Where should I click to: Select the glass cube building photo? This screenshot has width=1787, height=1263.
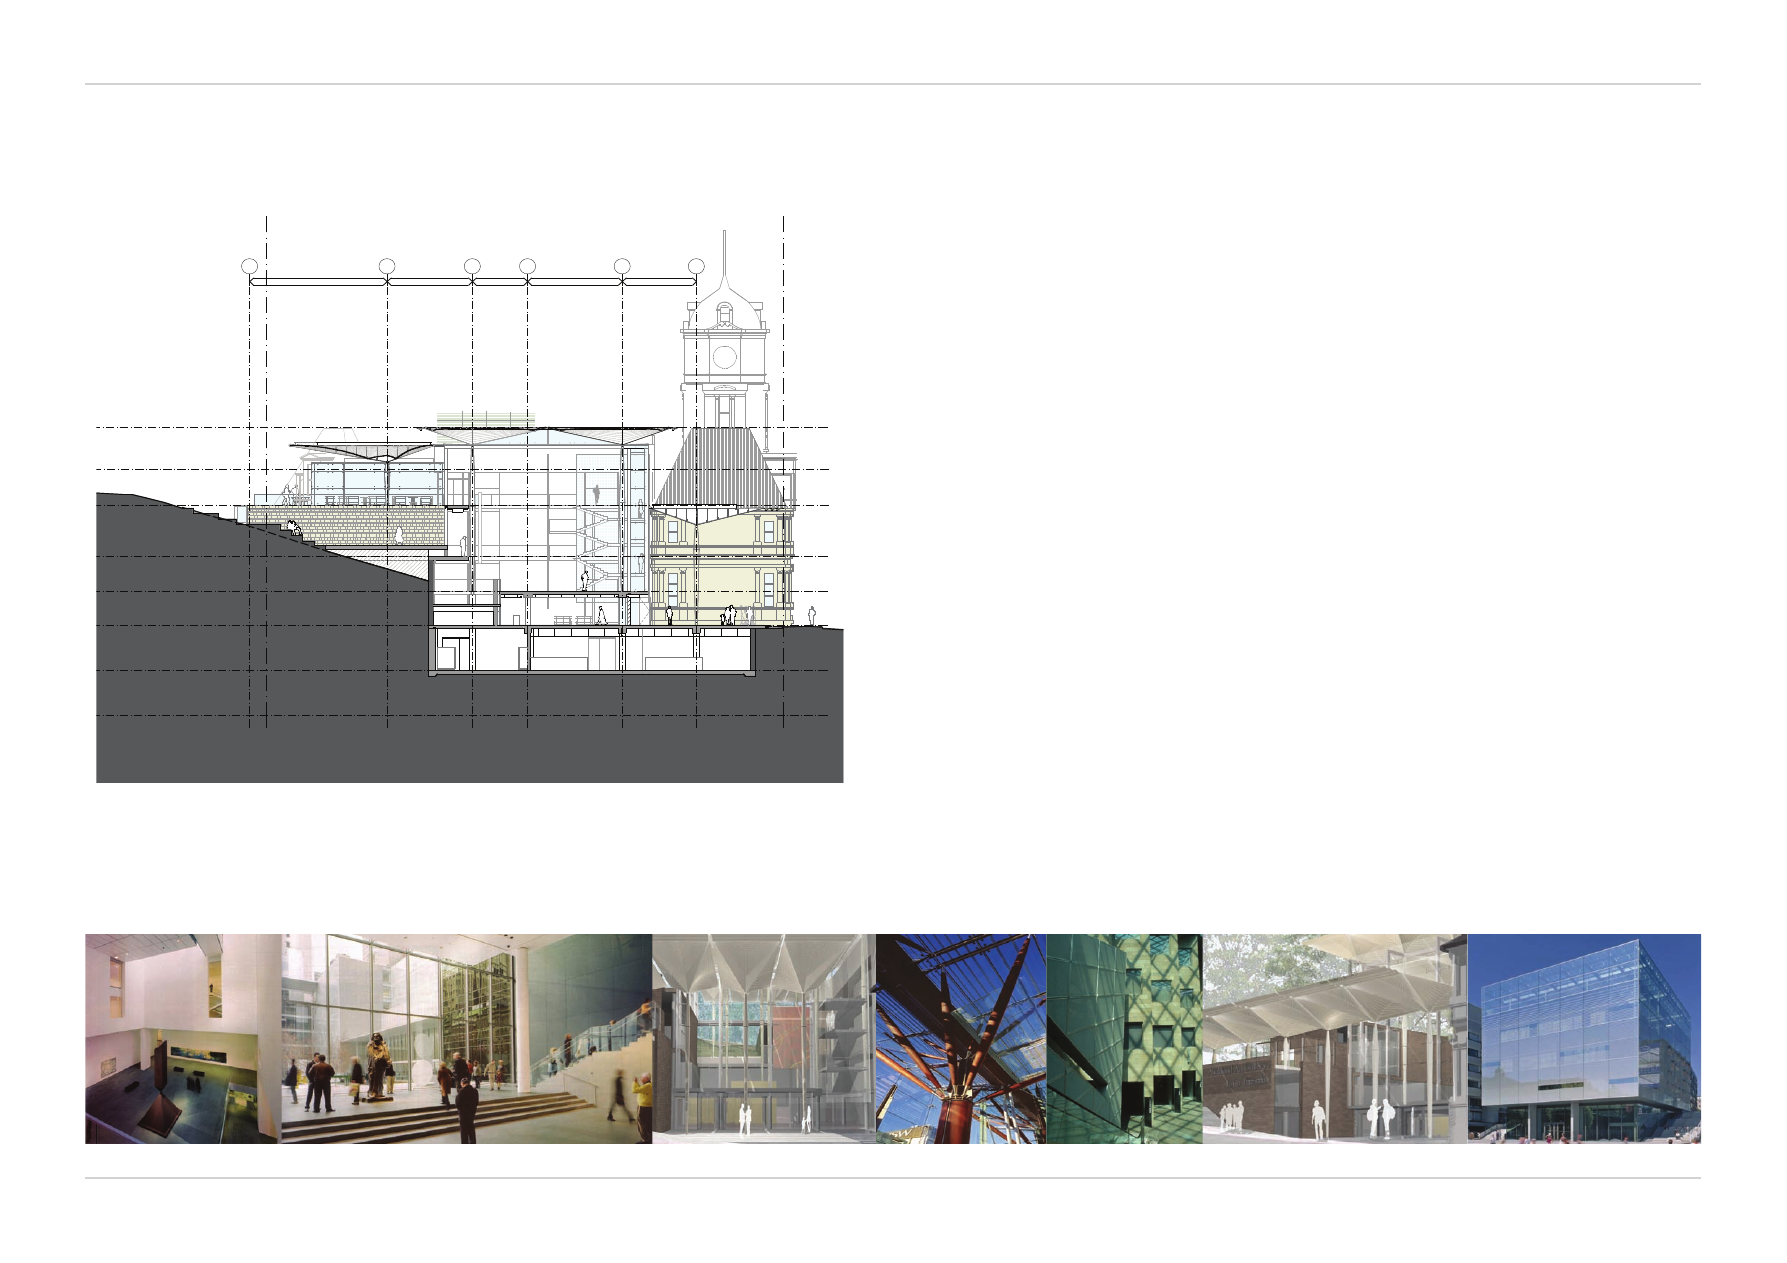[x=1584, y=1038]
